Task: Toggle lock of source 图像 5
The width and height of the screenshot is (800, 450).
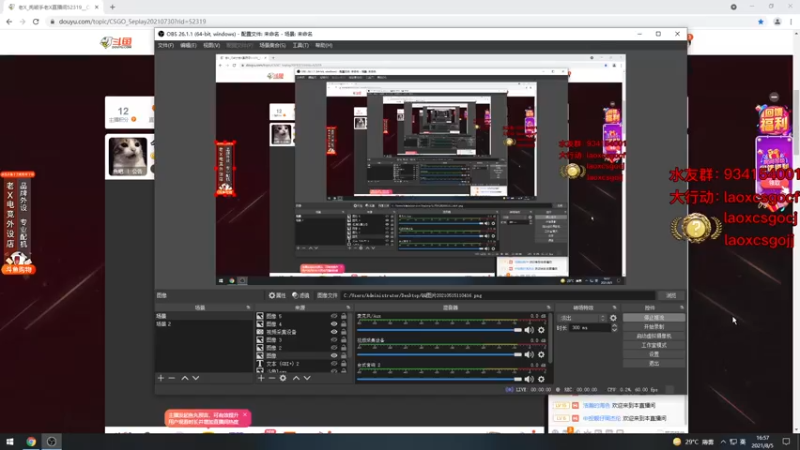Action: tap(344, 316)
